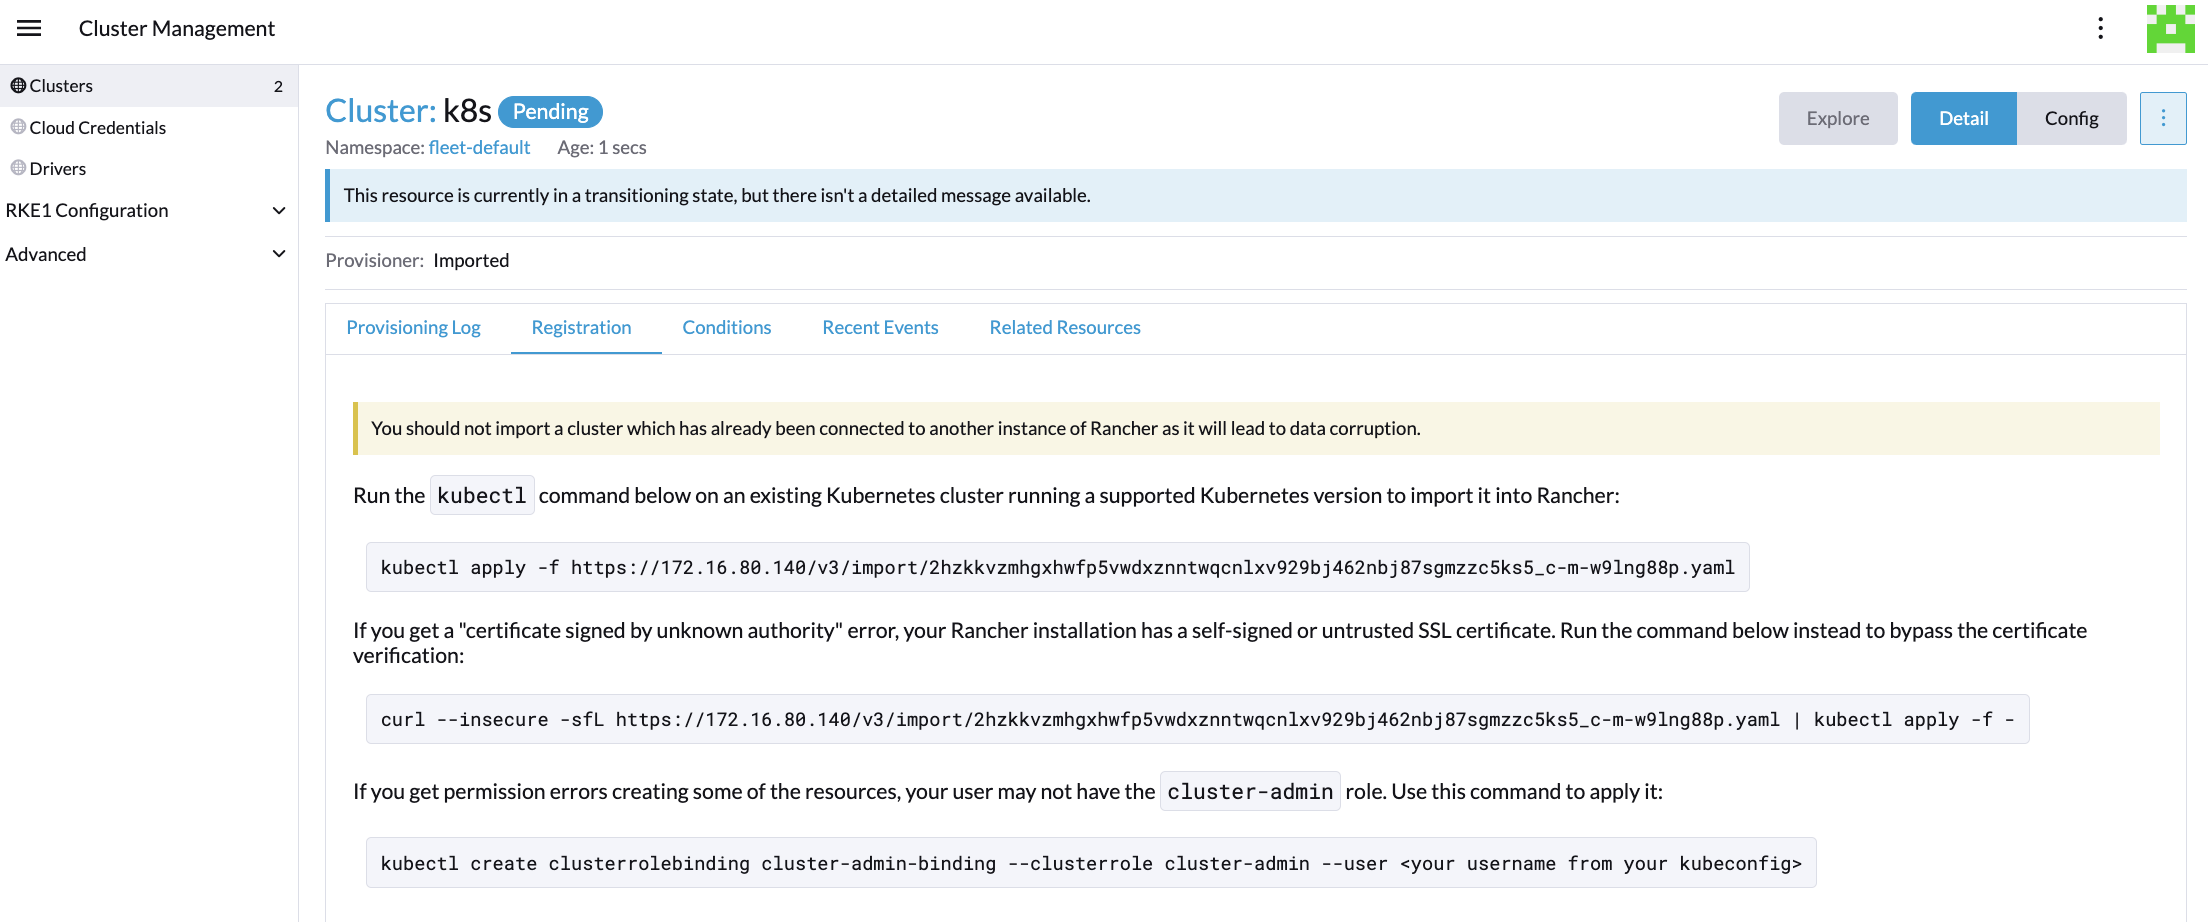Click the Pending status badge
The width and height of the screenshot is (2208, 922).
point(550,111)
